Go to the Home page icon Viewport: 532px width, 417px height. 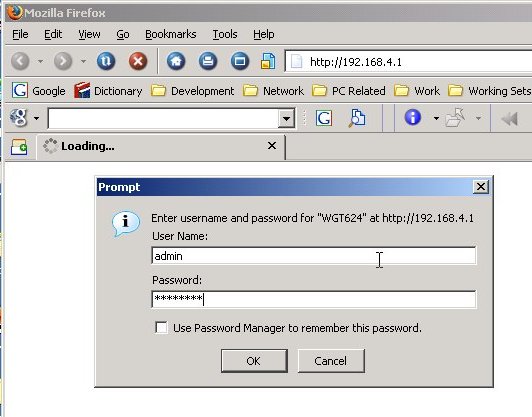click(176, 61)
